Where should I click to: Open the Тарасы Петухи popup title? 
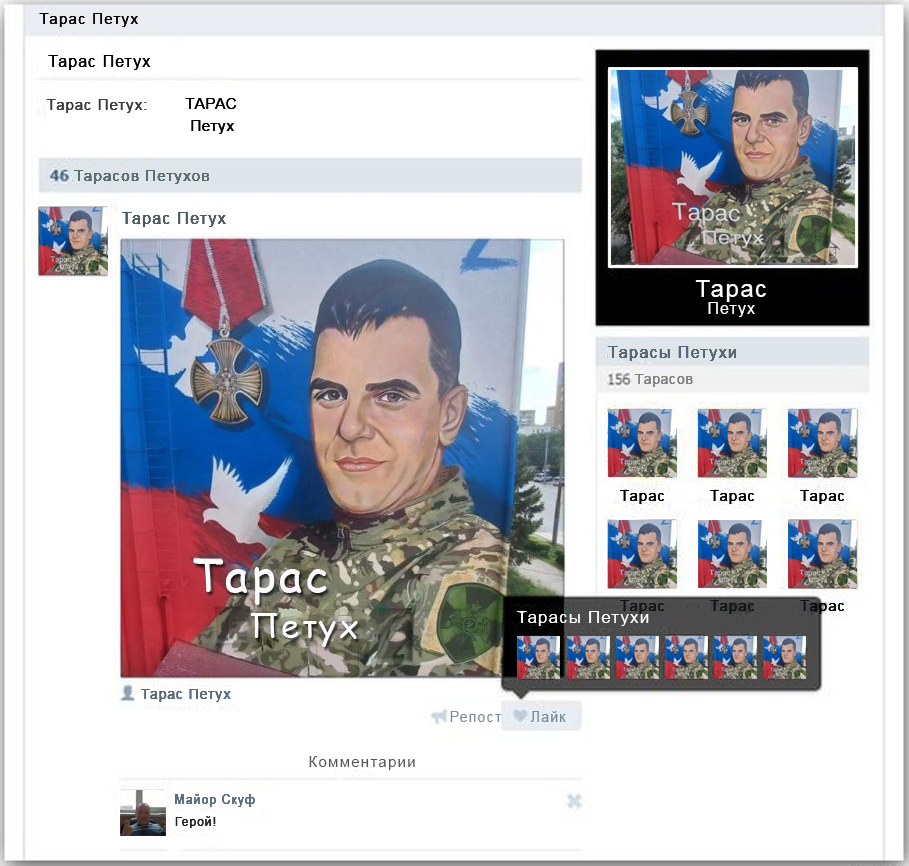[583, 617]
